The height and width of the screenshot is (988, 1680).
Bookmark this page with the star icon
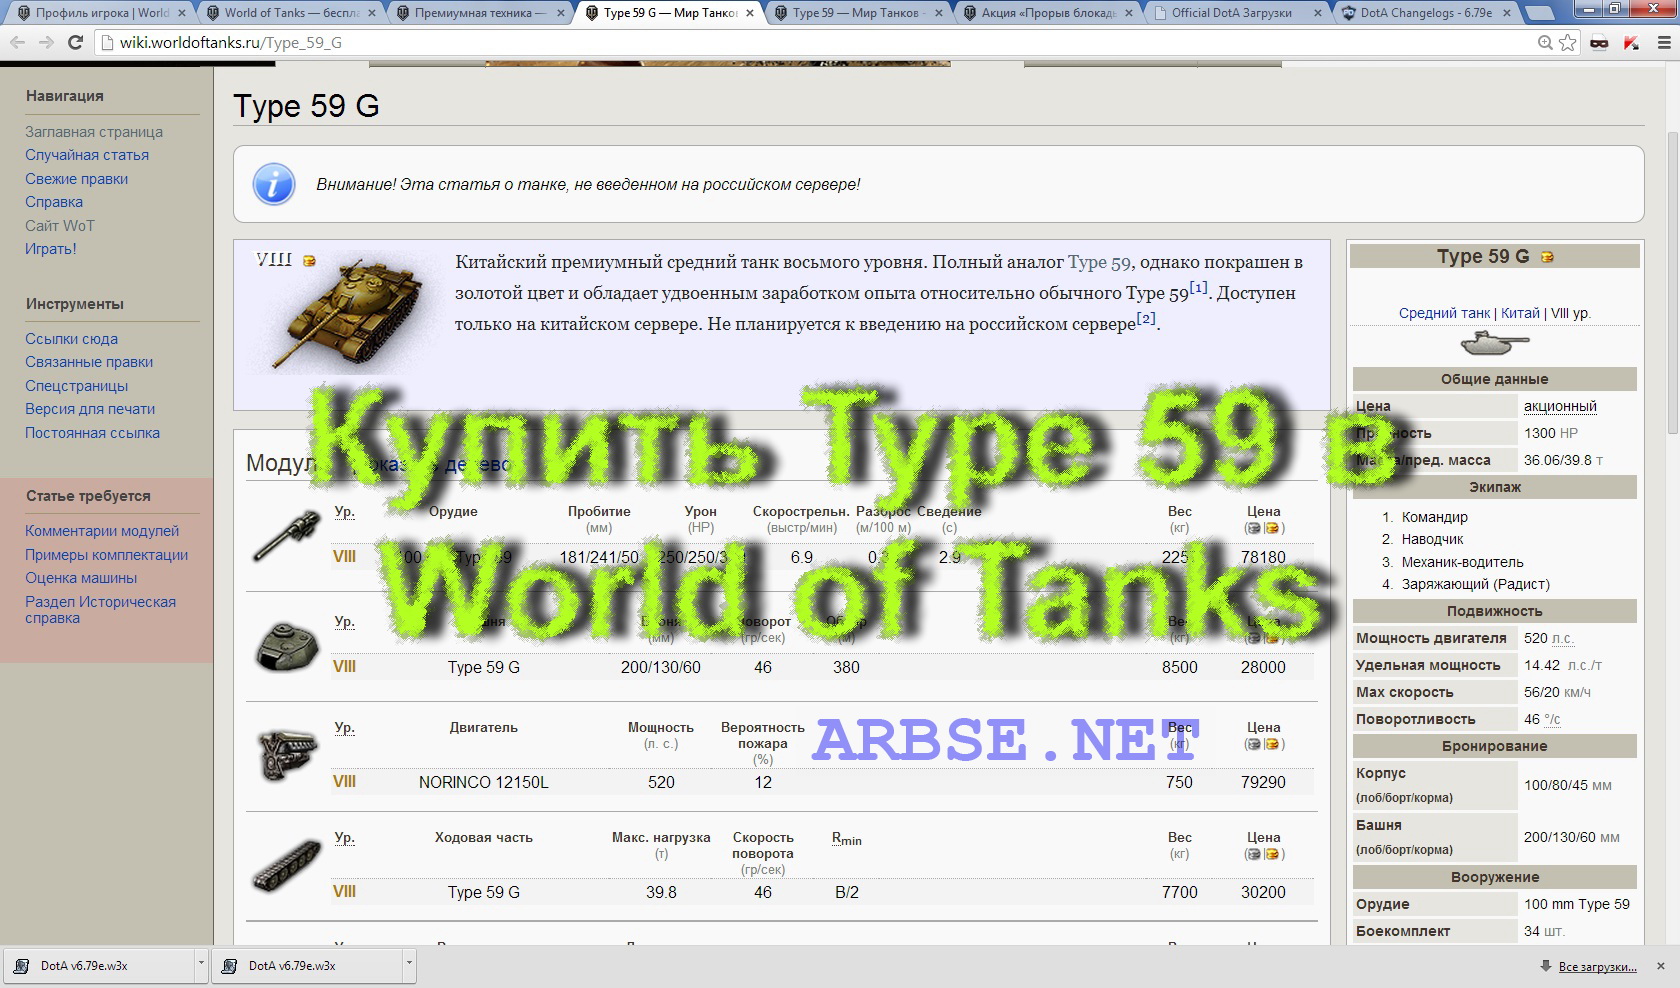click(1568, 42)
